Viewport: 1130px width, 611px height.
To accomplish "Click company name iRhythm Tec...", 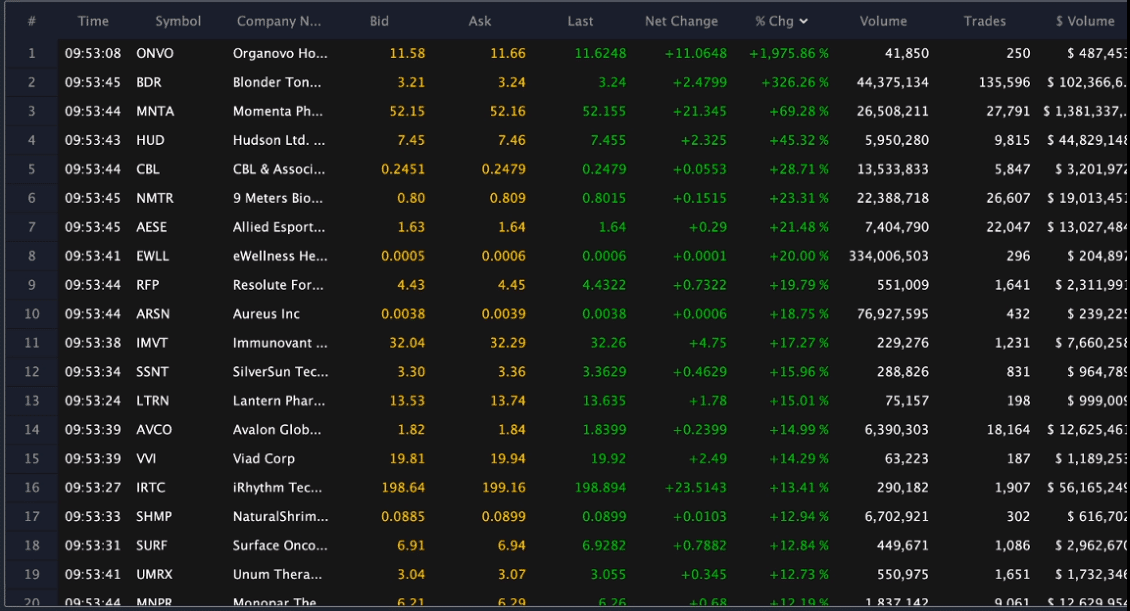I will [x=277, y=487].
